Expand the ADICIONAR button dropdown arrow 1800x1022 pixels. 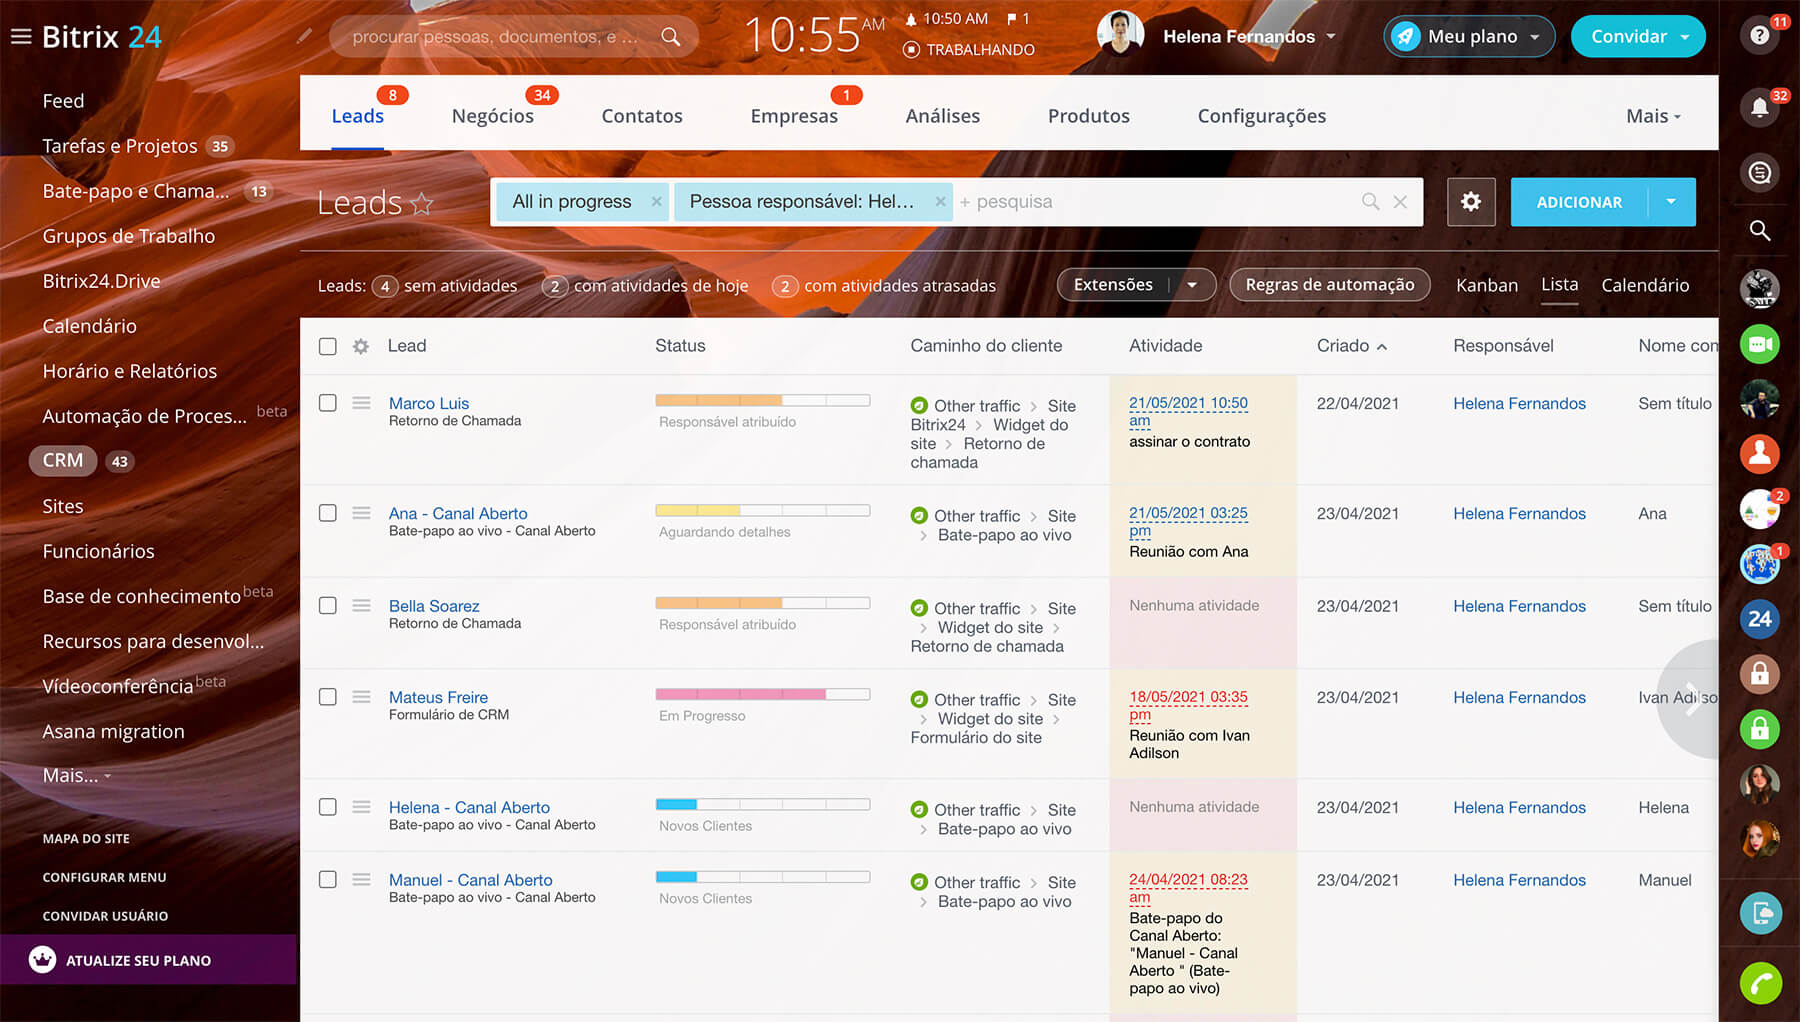click(1671, 202)
